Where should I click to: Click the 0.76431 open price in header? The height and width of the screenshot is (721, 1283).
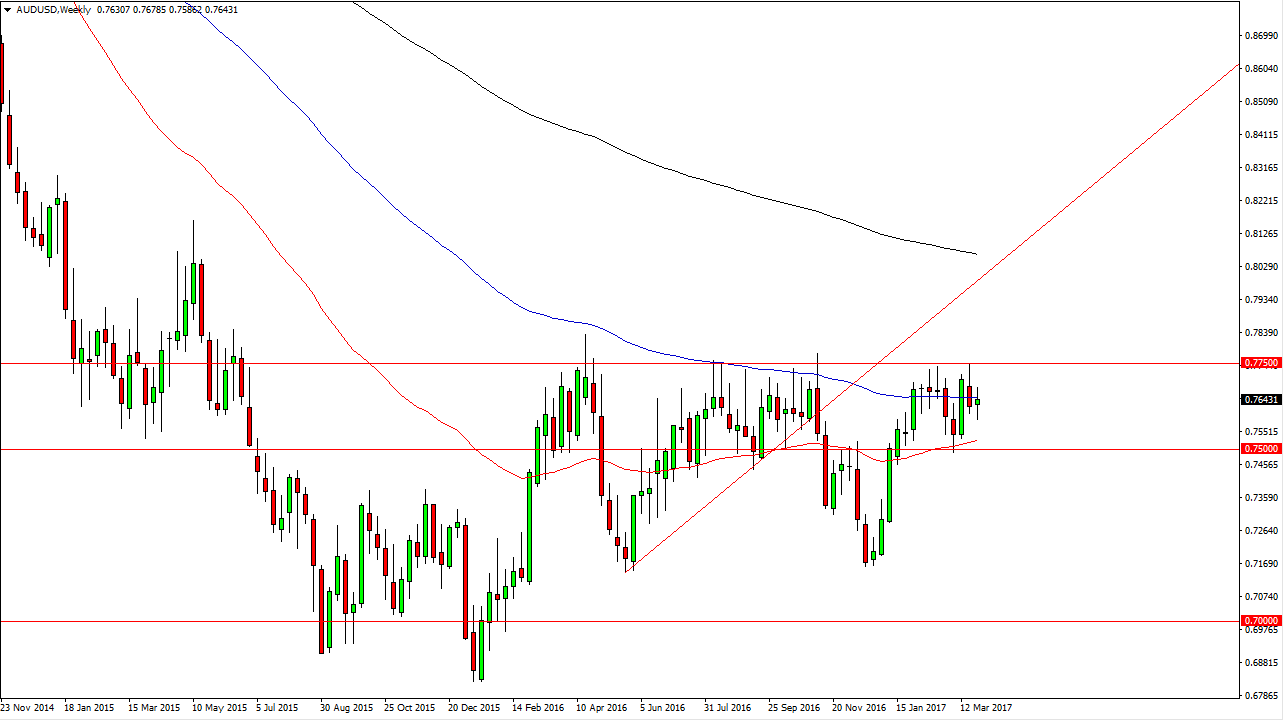click(221, 10)
